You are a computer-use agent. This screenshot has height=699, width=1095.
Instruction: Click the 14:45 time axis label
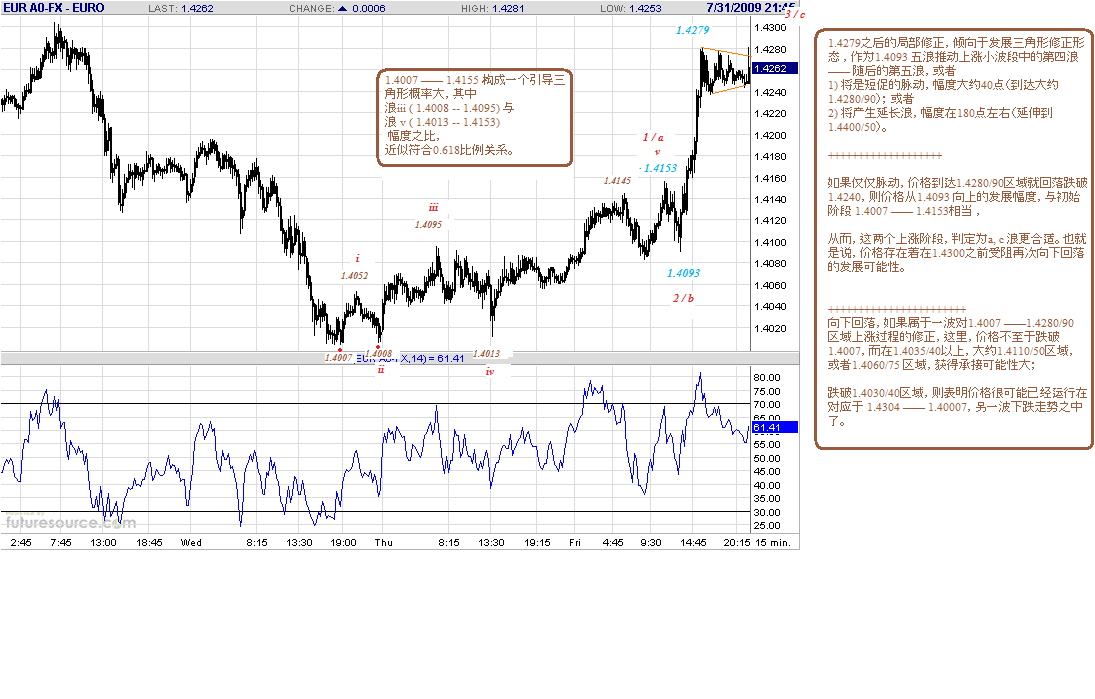coord(693,543)
